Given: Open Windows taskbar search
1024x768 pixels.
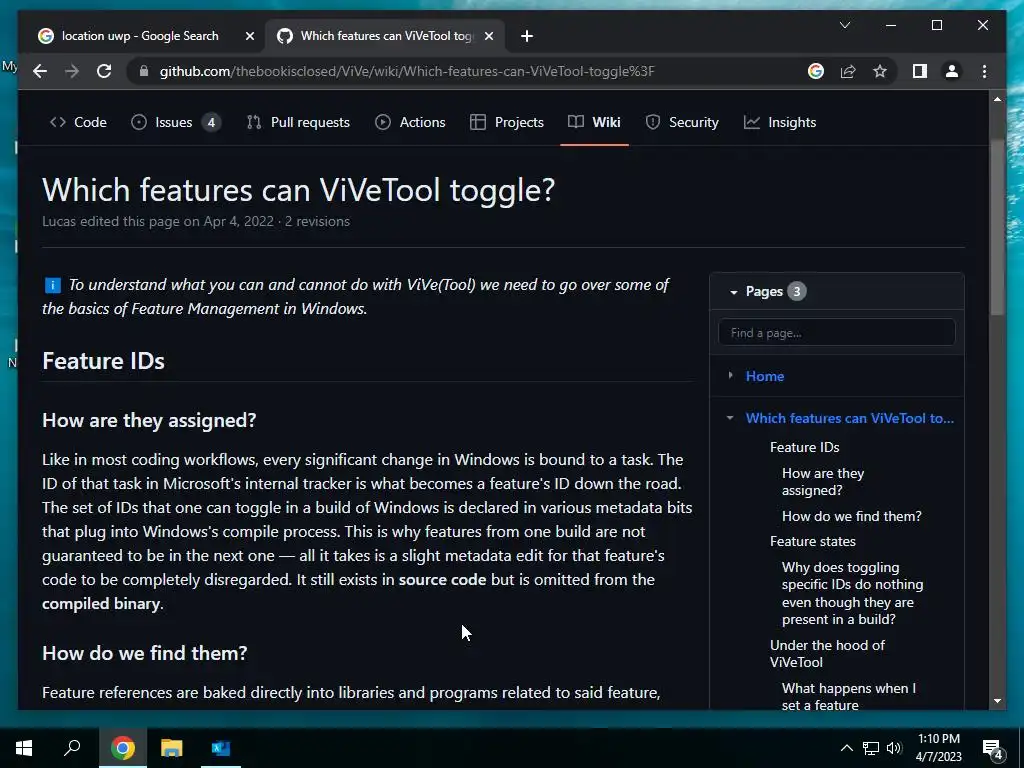Looking at the screenshot, I should point(72,748).
